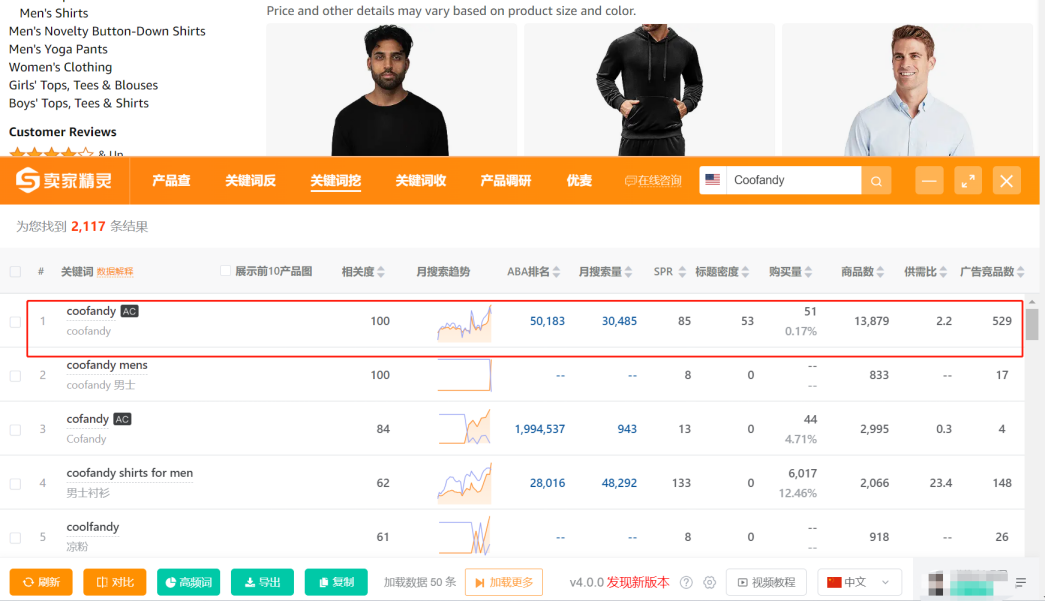
Task: Click the 导出 export button
Action: [261, 582]
